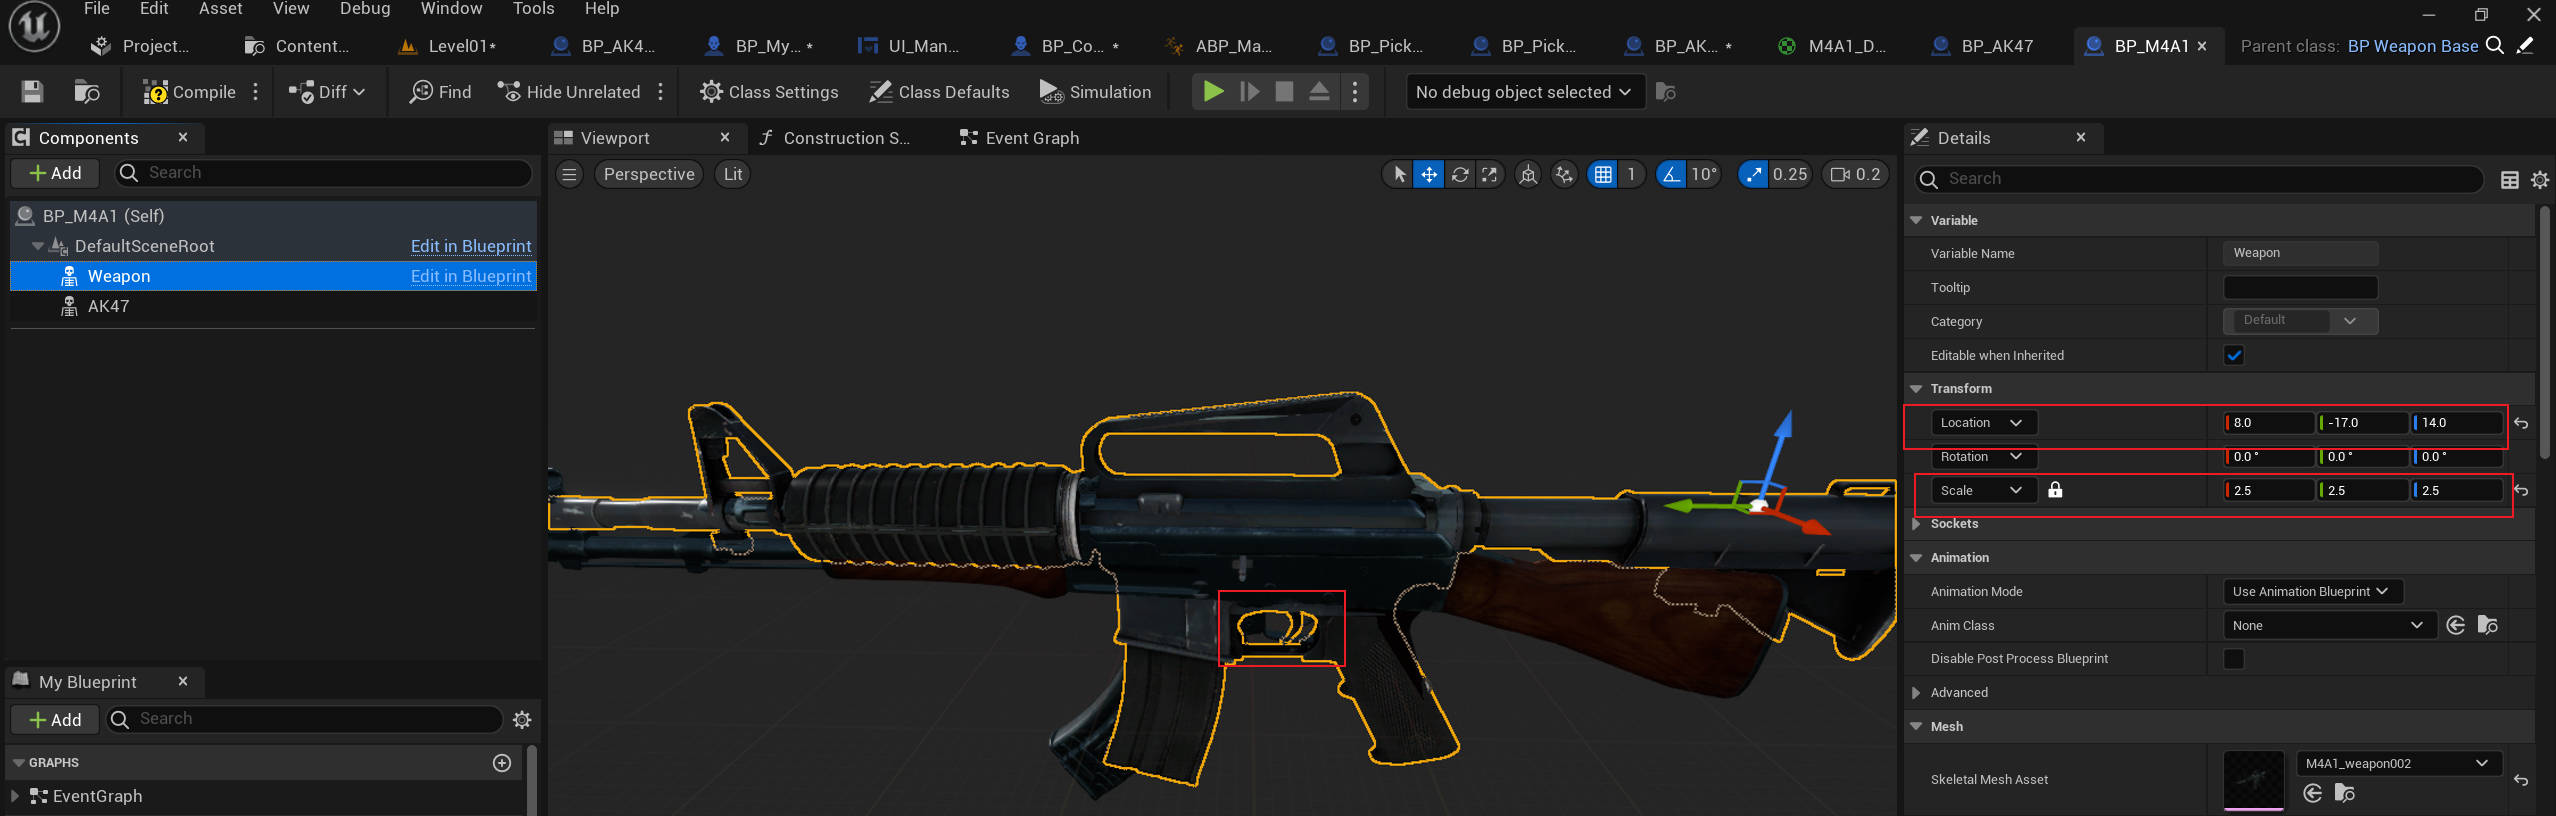Click the find debug object in level icon
This screenshot has width=2556, height=816.
tap(1666, 92)
